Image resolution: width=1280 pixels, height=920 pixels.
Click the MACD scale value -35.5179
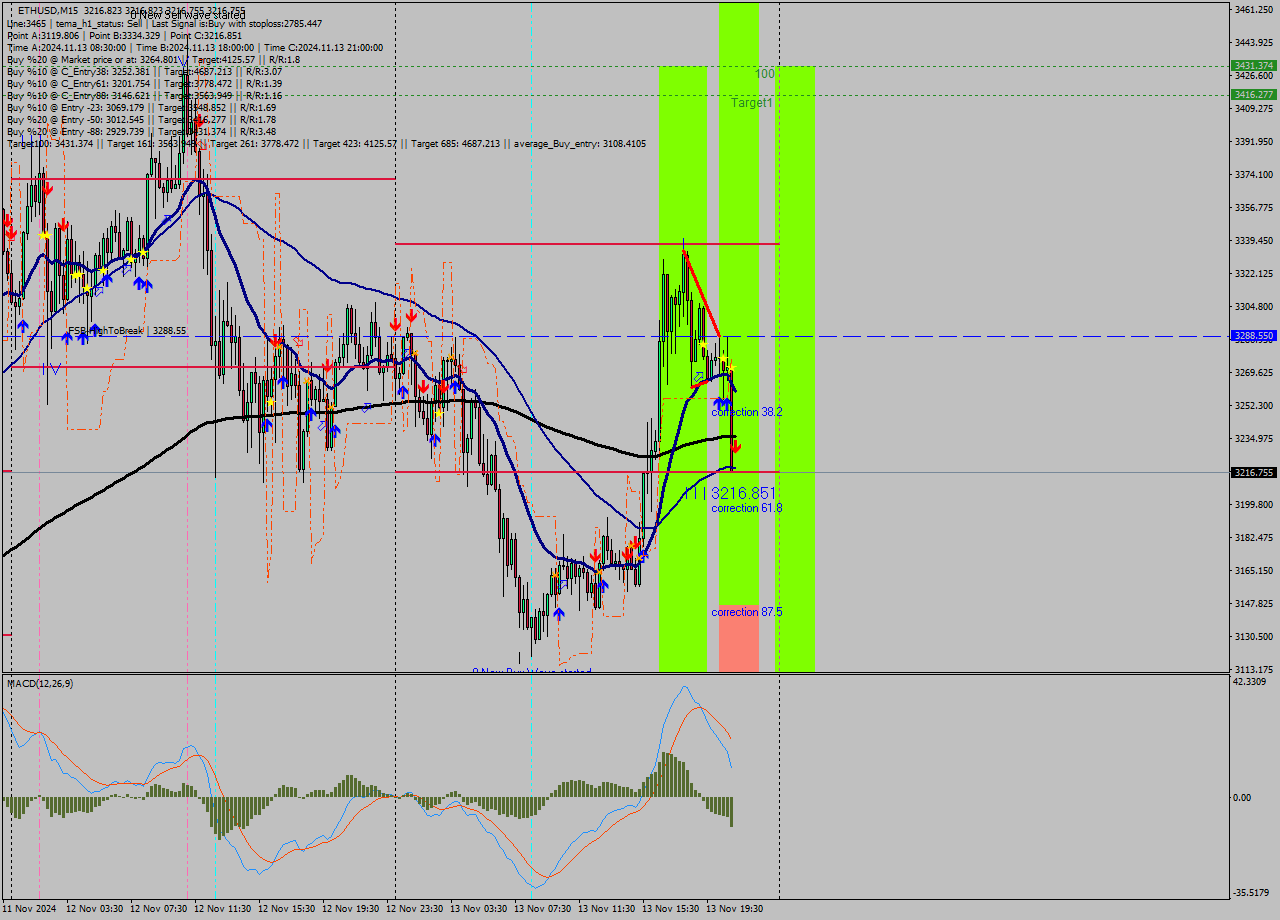(x=1252, y=892)
